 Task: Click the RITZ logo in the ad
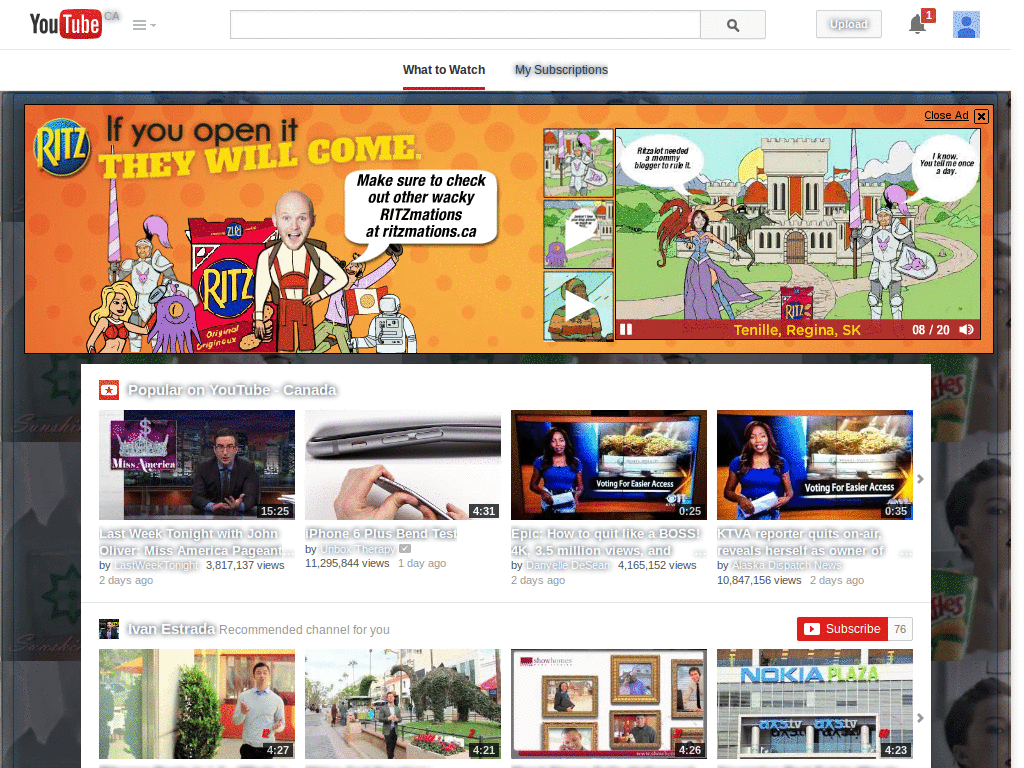pyautogui.click(x=61, y=147)
